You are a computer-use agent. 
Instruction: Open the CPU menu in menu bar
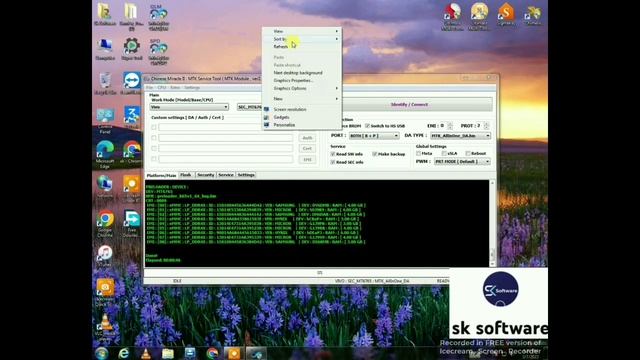[x=162, y=87]
